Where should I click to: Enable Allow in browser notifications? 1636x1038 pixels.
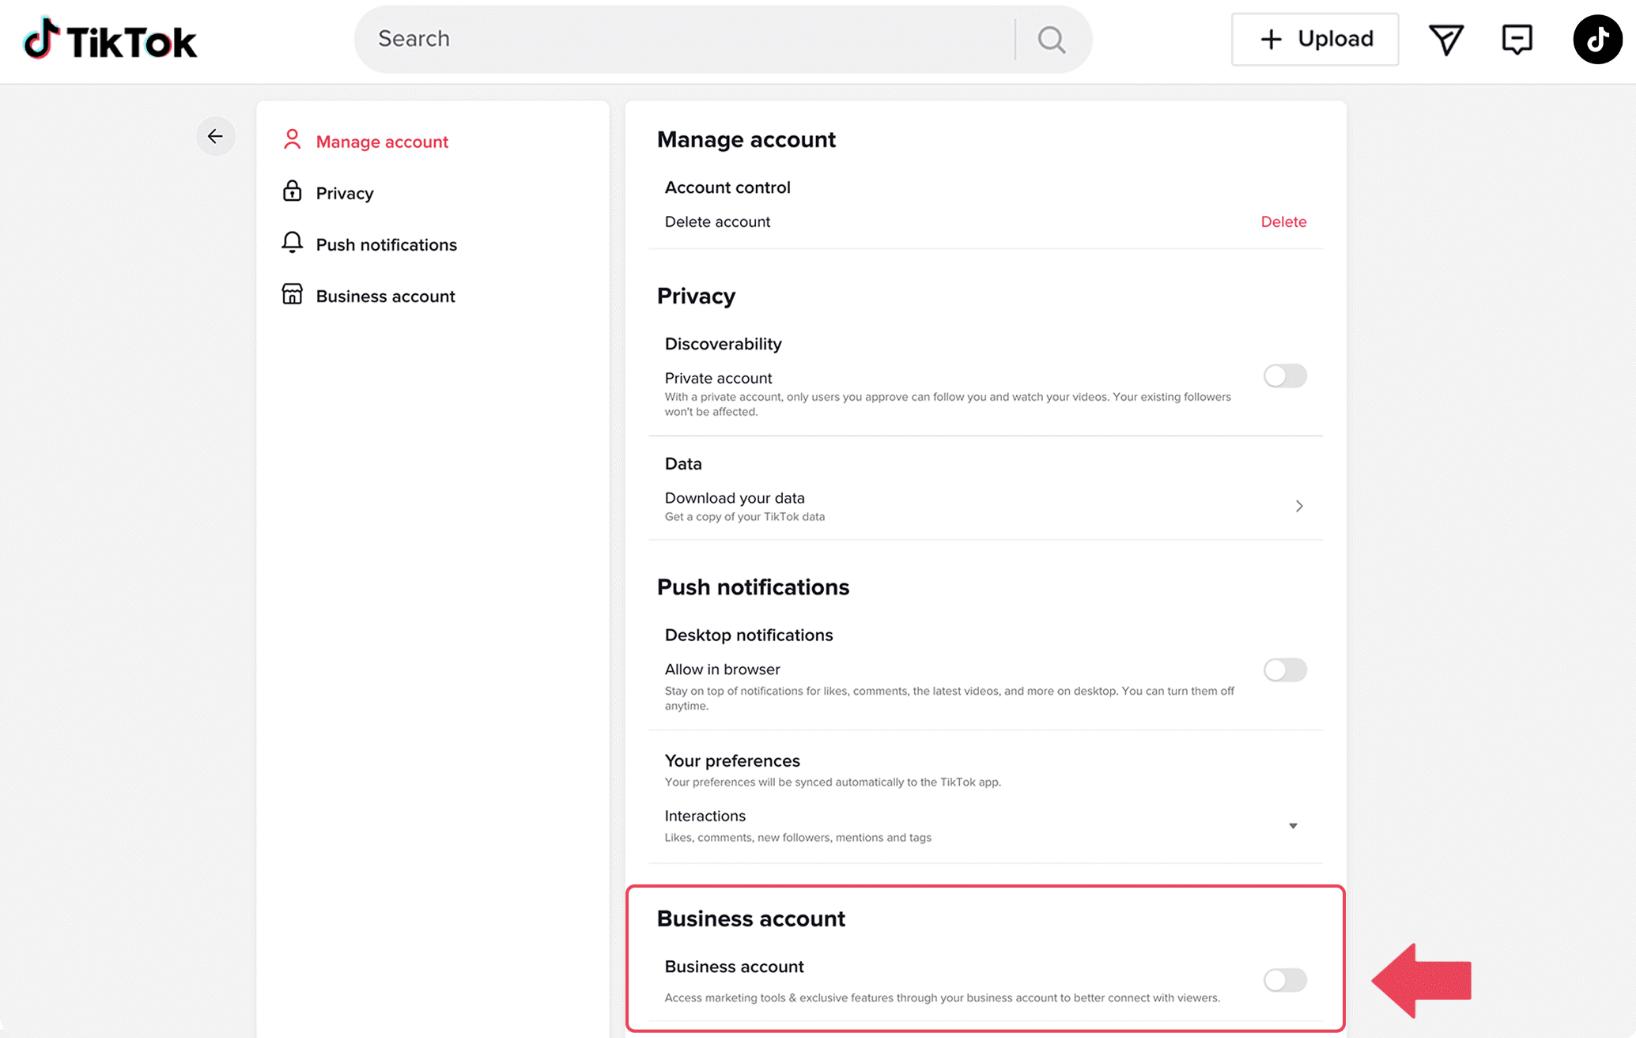pos(1285,670)
